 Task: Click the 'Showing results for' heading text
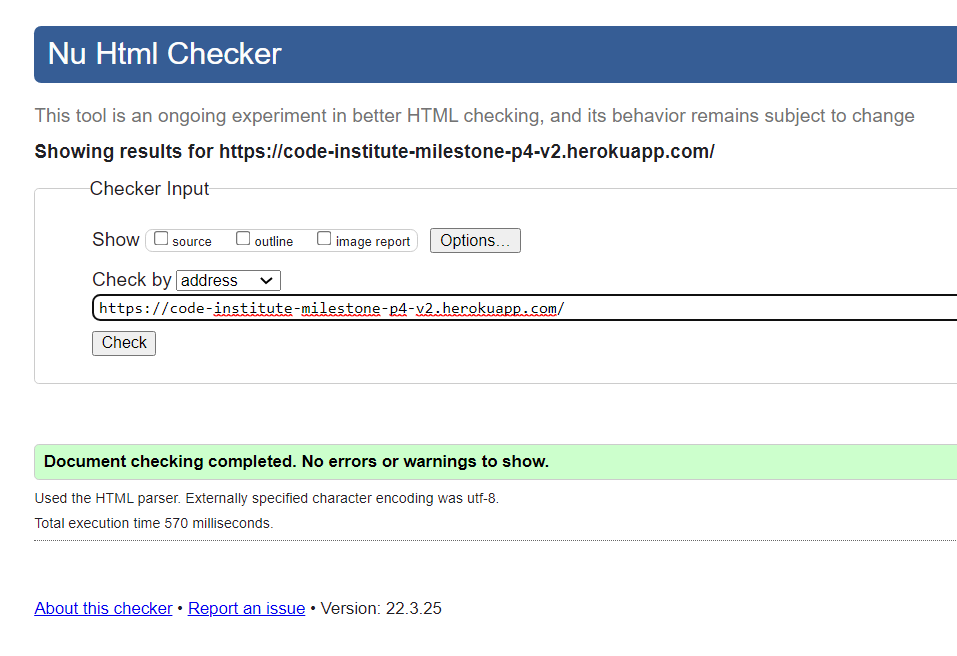coord(374,151)
